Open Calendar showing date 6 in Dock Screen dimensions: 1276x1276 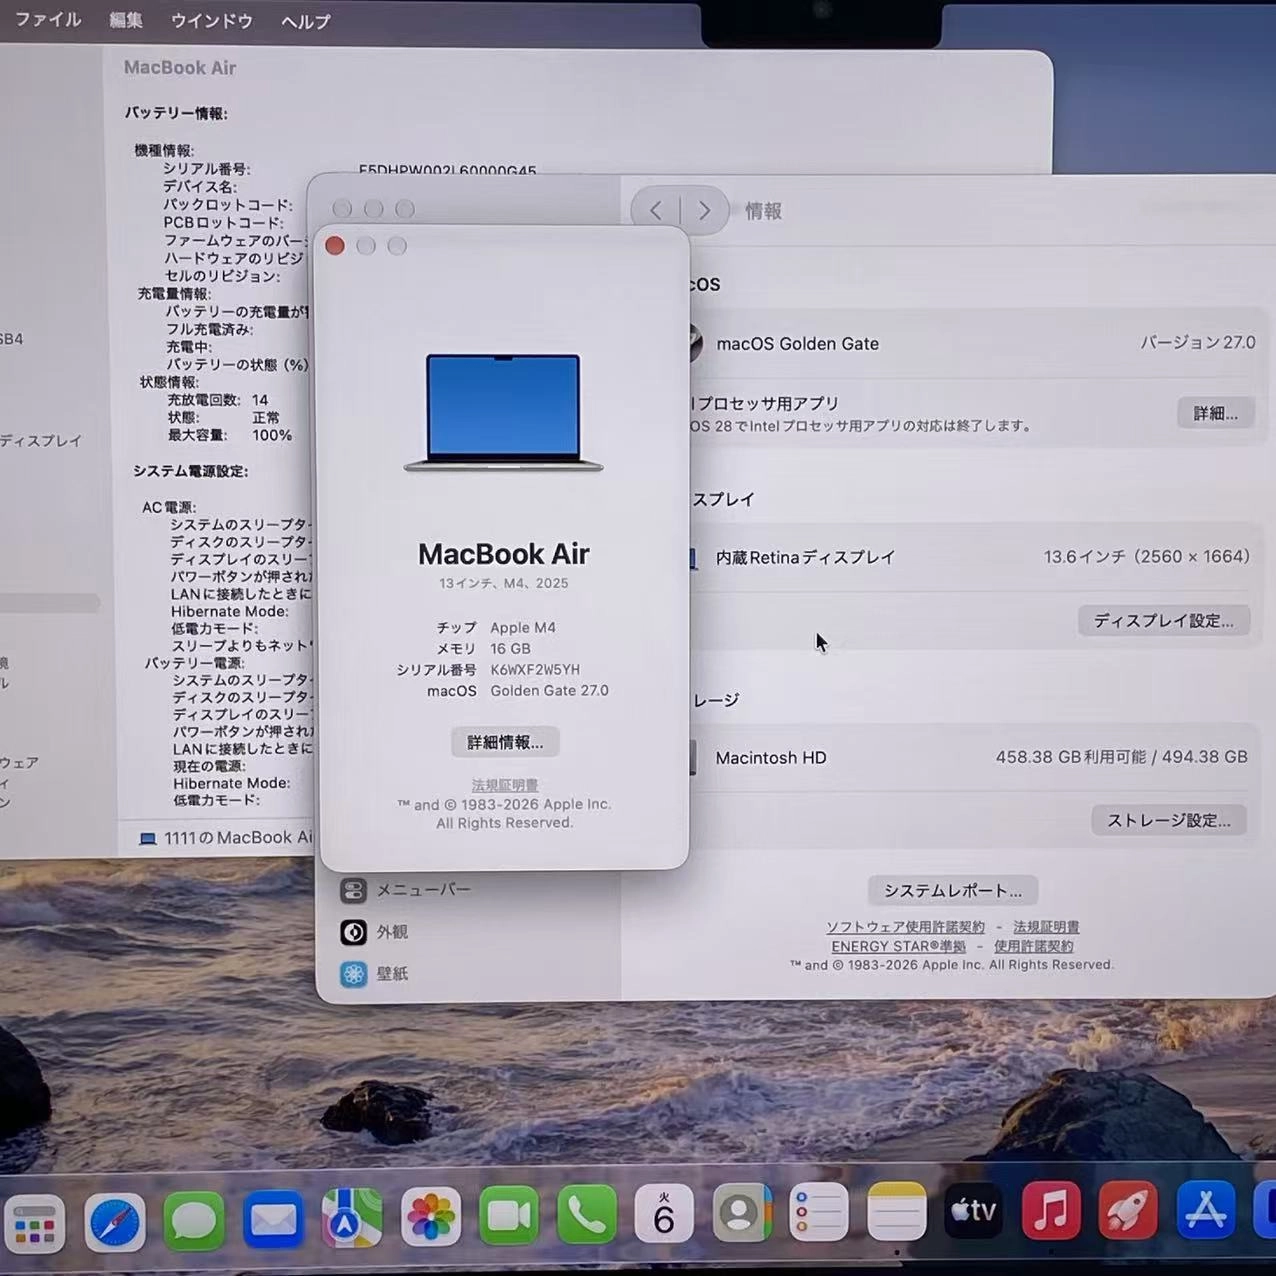click(664, 1214)
